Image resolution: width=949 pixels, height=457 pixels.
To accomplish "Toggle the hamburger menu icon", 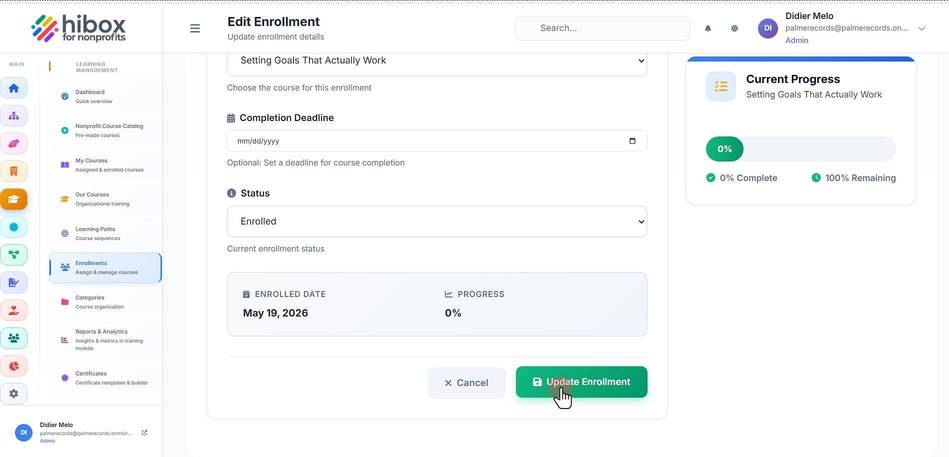I will click(x=195, y=28).
